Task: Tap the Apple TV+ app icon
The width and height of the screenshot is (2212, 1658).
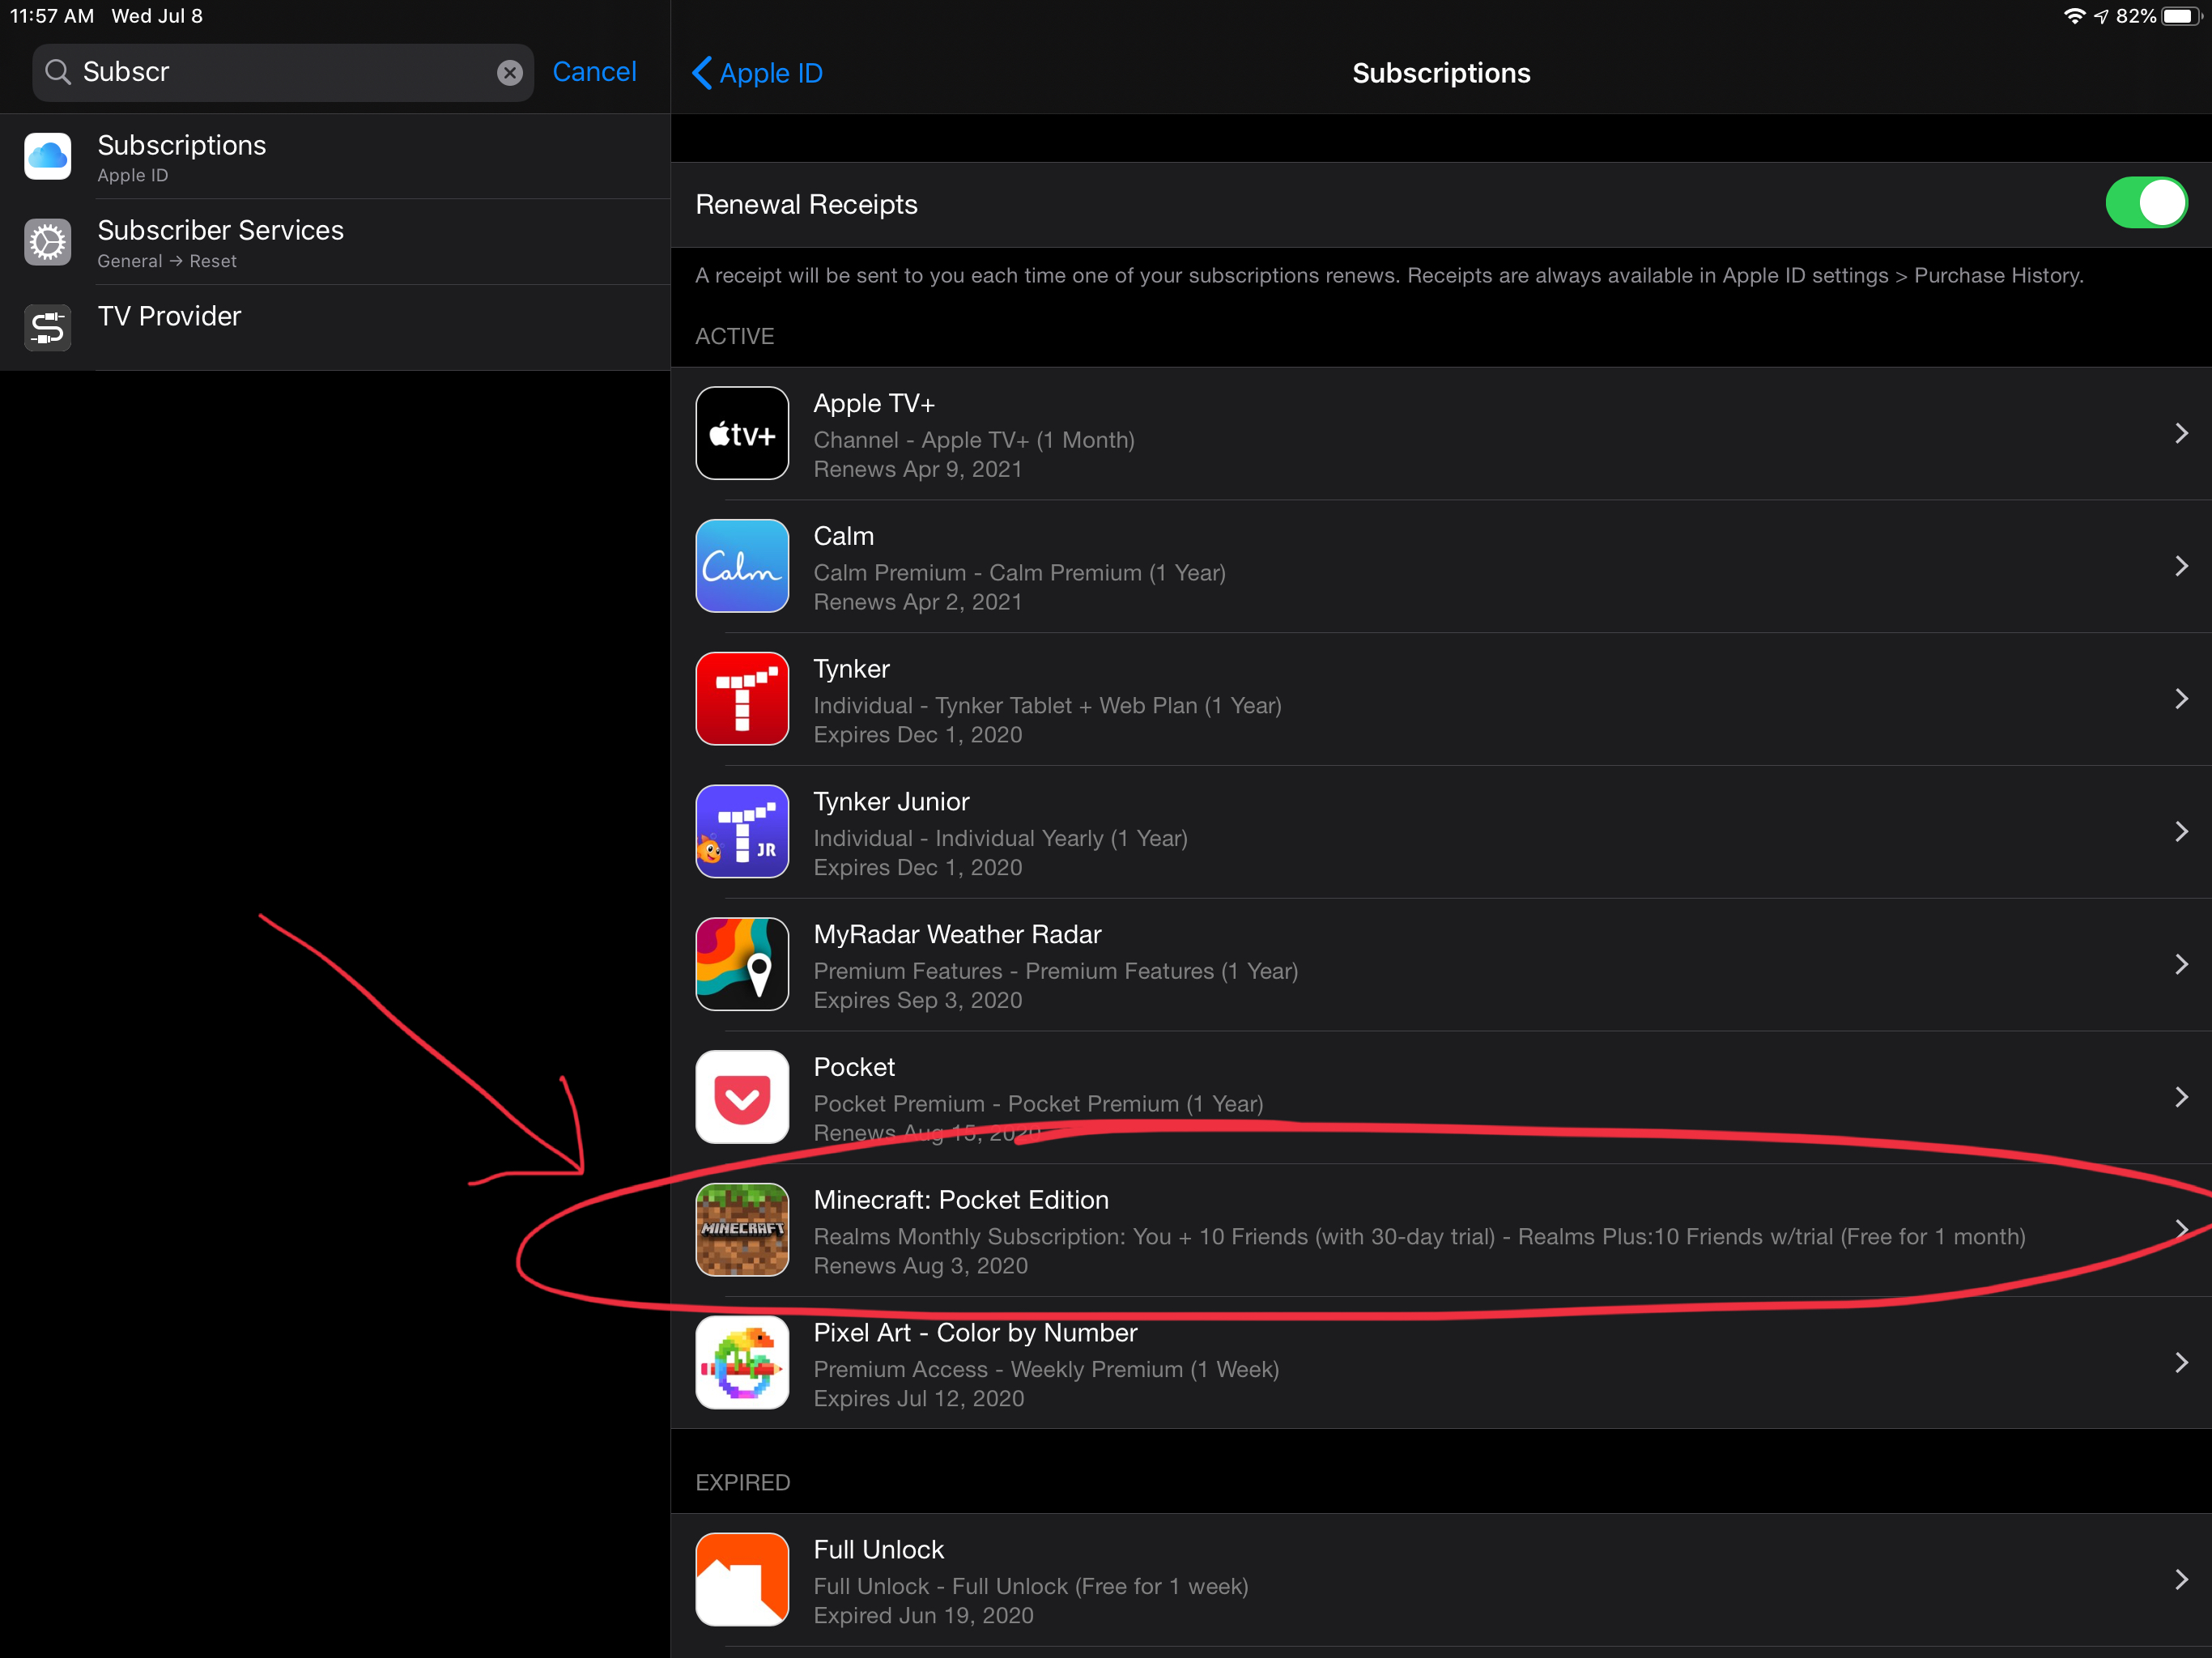Action: coord(742,433)
